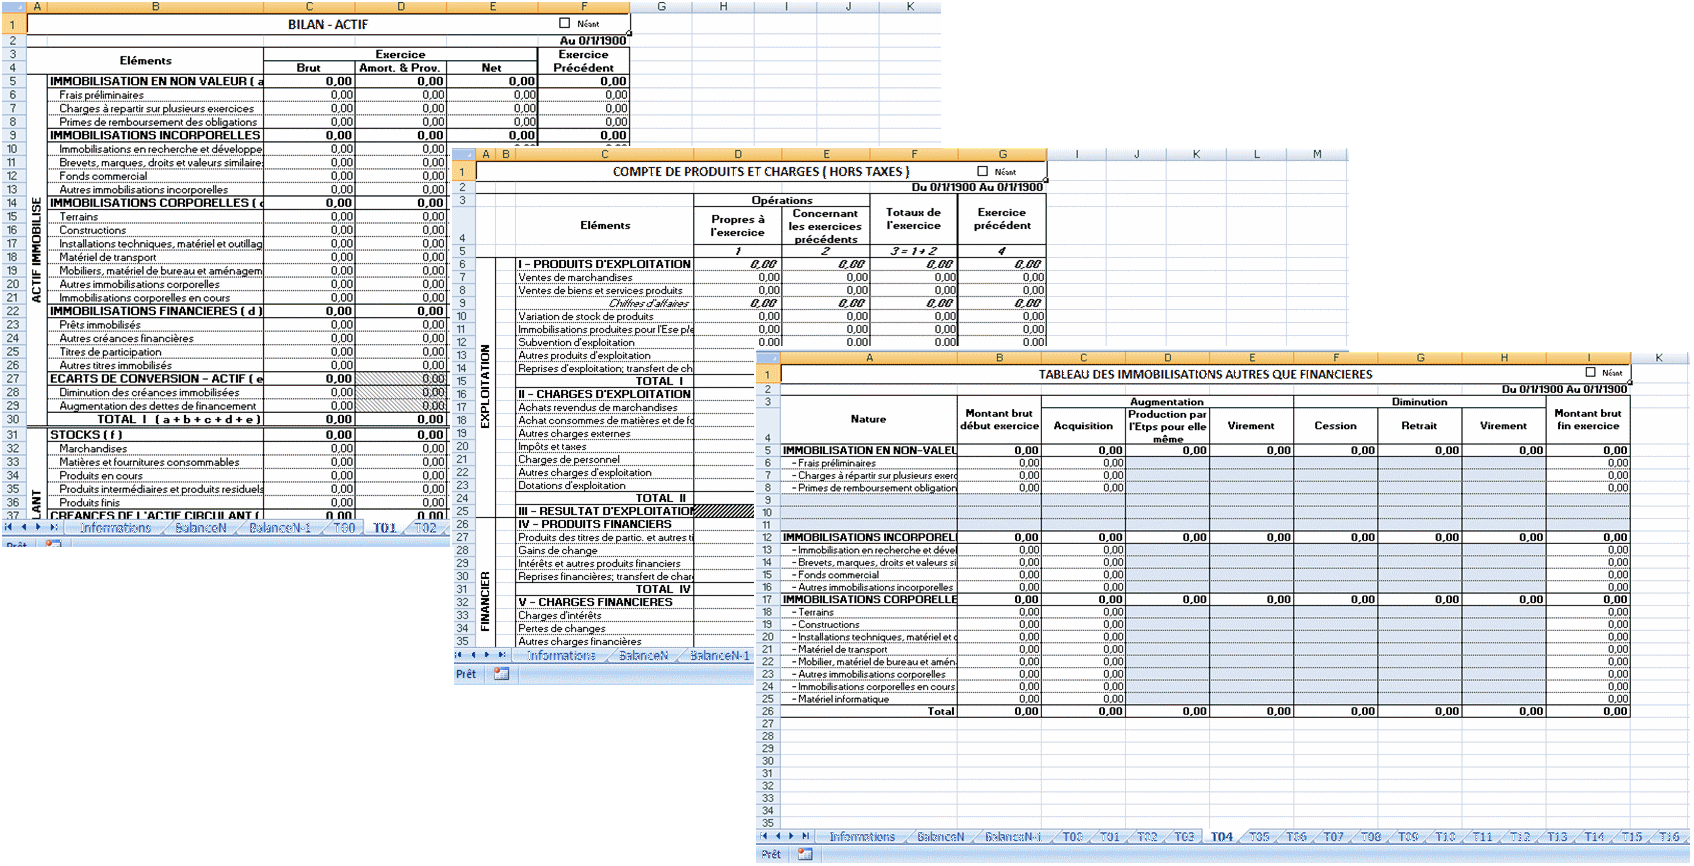Click 'Charges de personnel' cell
Image resolution: width=1694 pixels, height=866 pixels.
[x=604, y=459]
